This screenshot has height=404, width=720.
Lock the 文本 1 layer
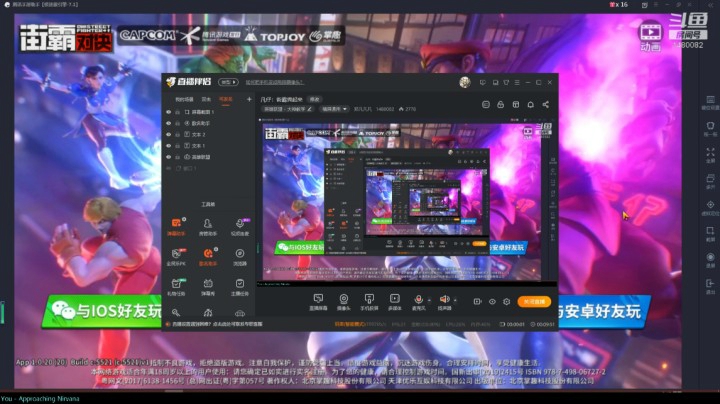[177, 146]
